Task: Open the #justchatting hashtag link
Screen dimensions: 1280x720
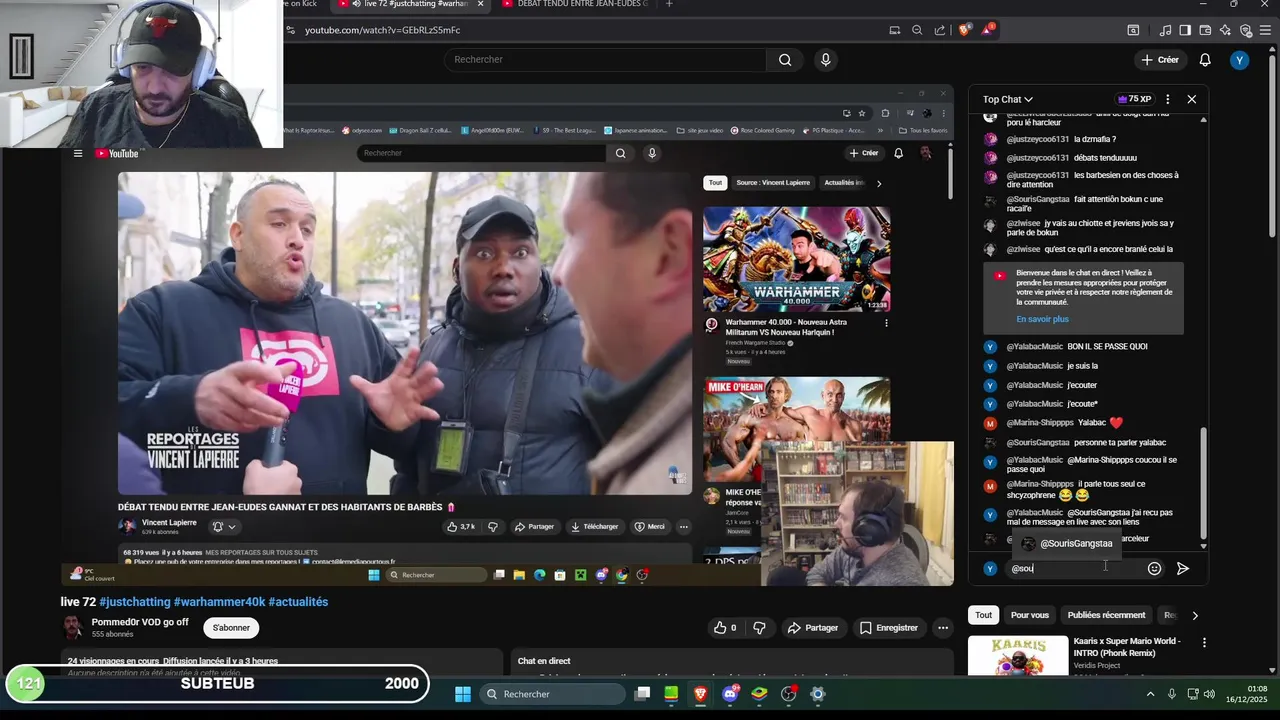Action: (x=134, y=602)
